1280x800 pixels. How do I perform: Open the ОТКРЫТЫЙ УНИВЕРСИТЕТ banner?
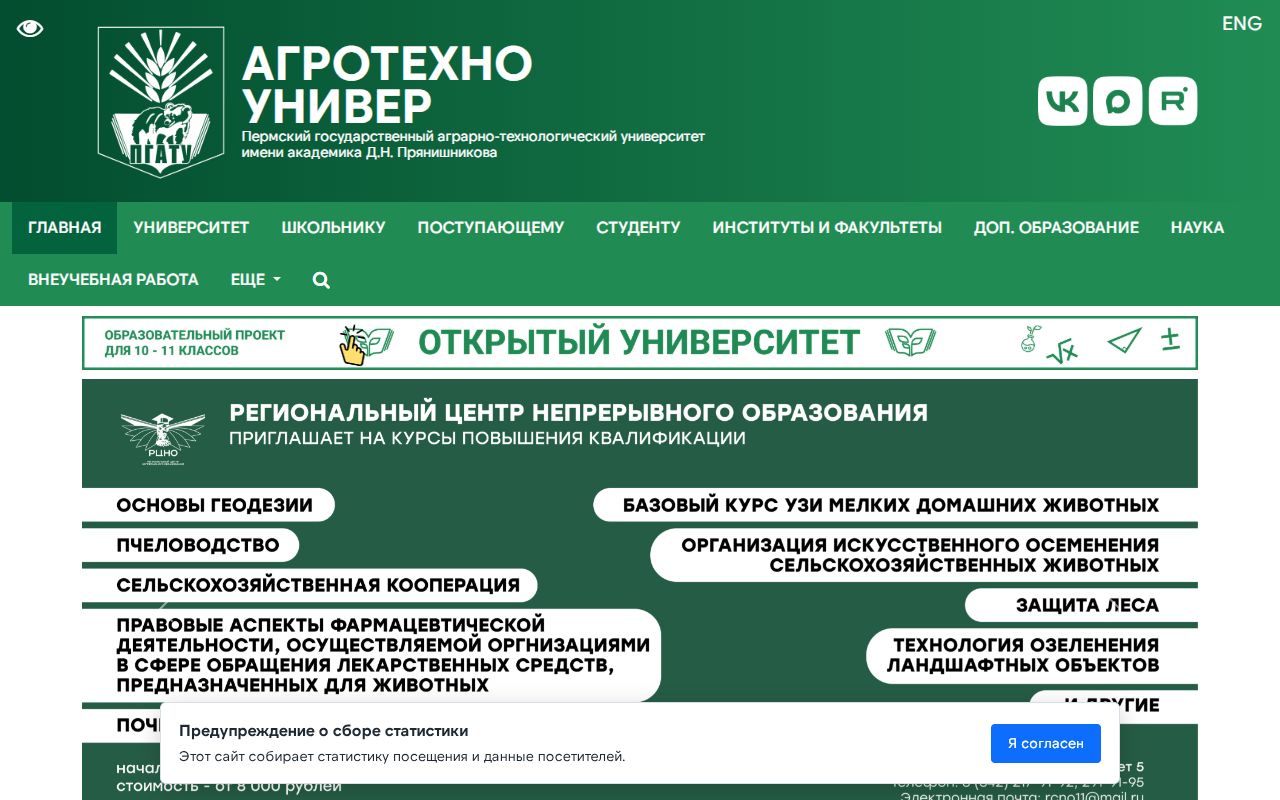pyautogui.click(x=640, y=343)
